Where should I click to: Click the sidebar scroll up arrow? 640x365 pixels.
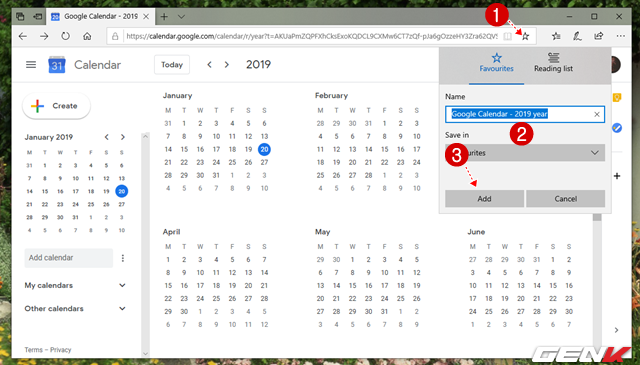point(145,137)
